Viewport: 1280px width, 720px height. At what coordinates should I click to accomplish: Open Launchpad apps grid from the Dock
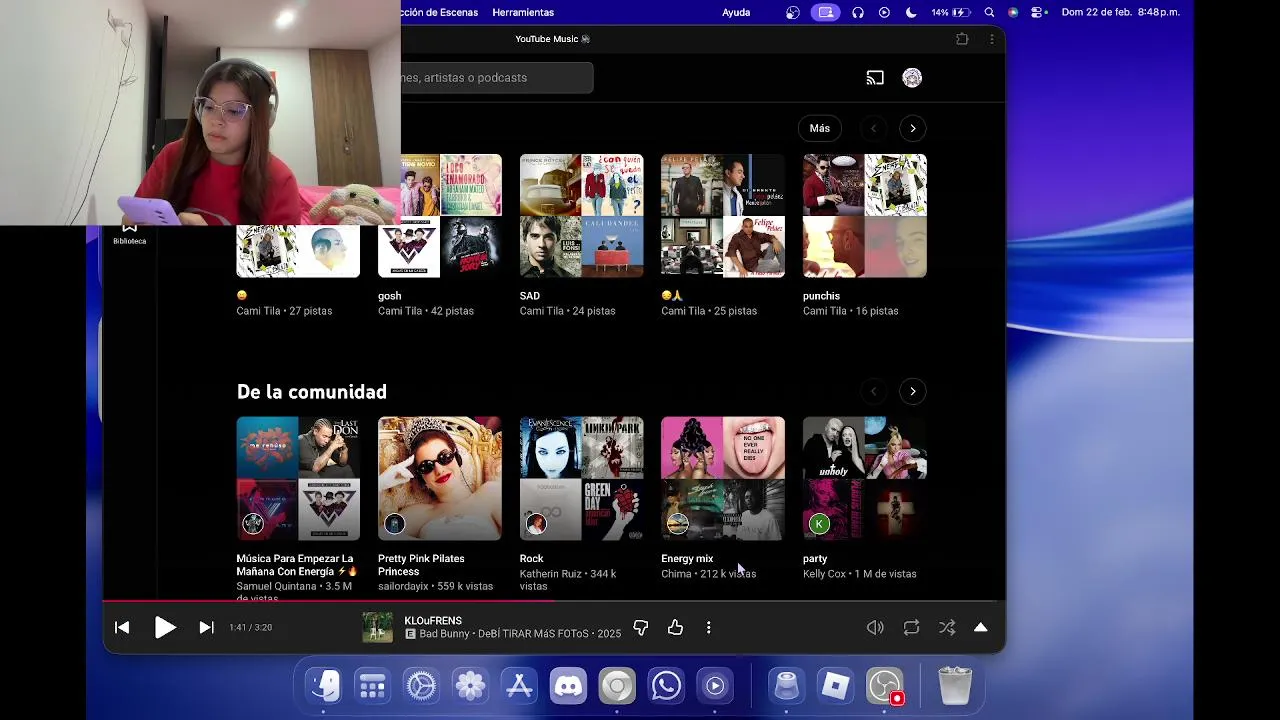[x=372, y=686]
